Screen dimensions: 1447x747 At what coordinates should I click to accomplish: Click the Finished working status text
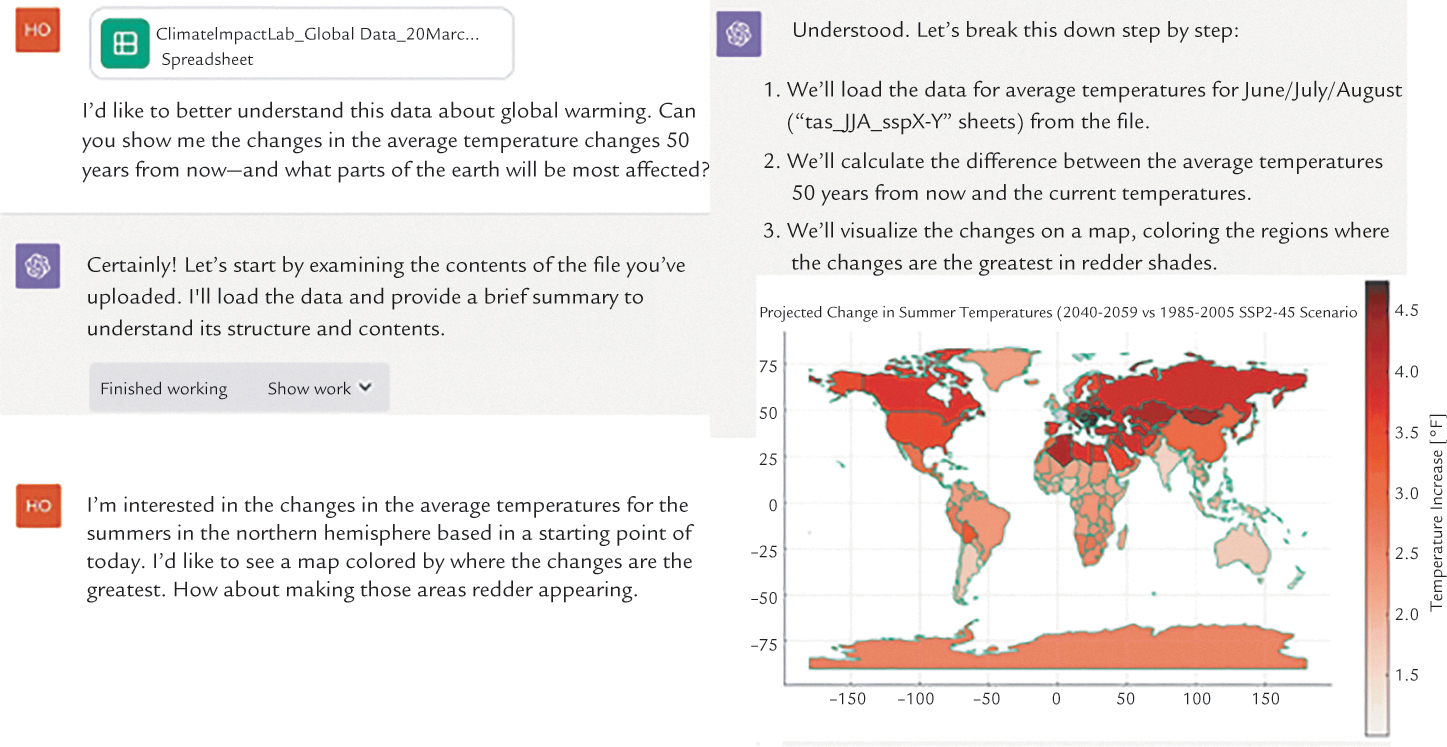click(163, 389)
